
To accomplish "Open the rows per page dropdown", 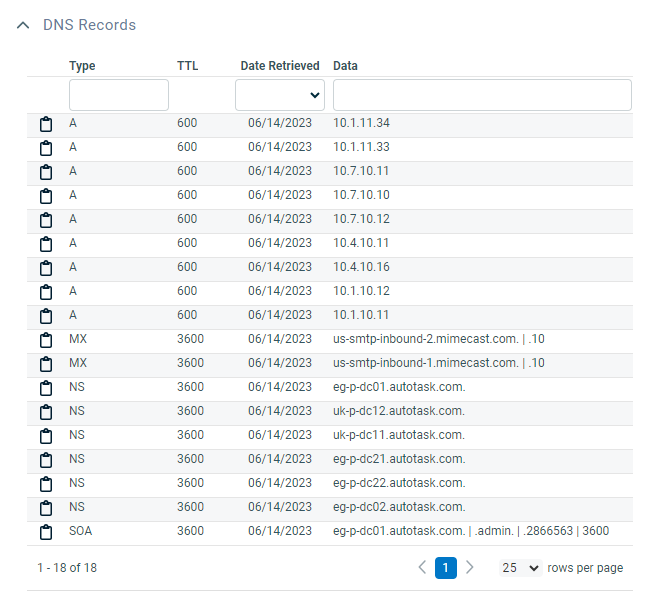I will (x=520, y=568).
